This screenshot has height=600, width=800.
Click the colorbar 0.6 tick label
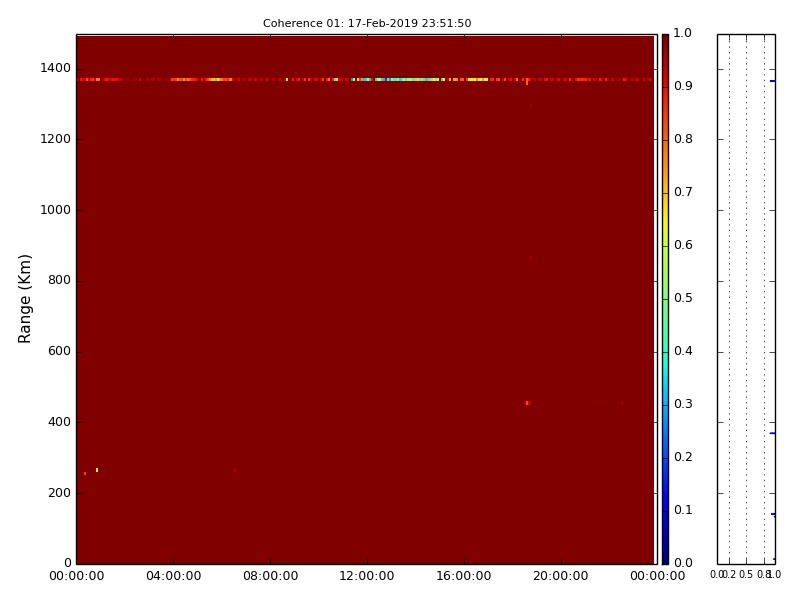(683, 245)
